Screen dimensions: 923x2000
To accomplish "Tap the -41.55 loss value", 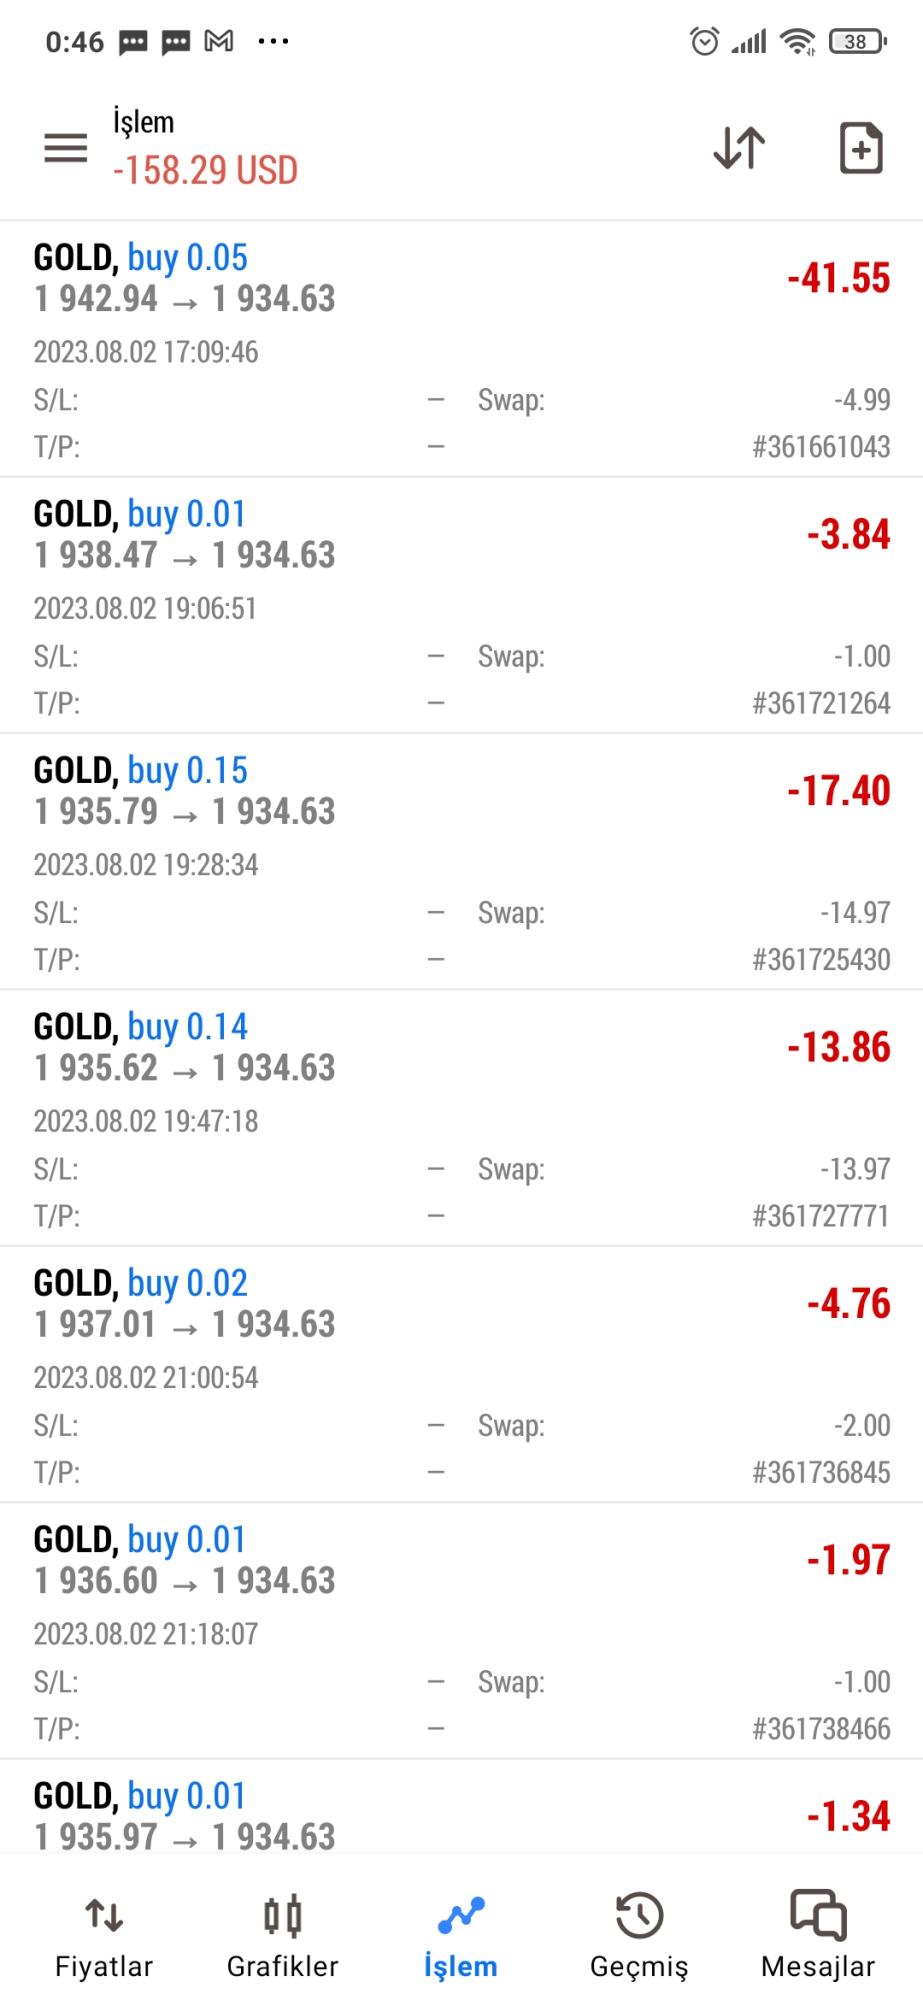I will pos(838,278).
